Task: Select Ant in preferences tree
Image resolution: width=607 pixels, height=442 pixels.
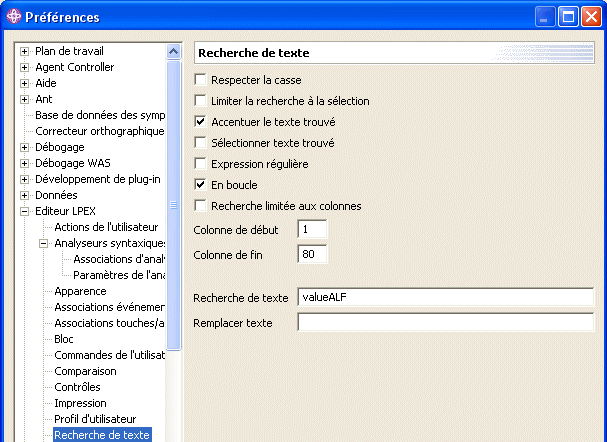Action: [43, 99]
